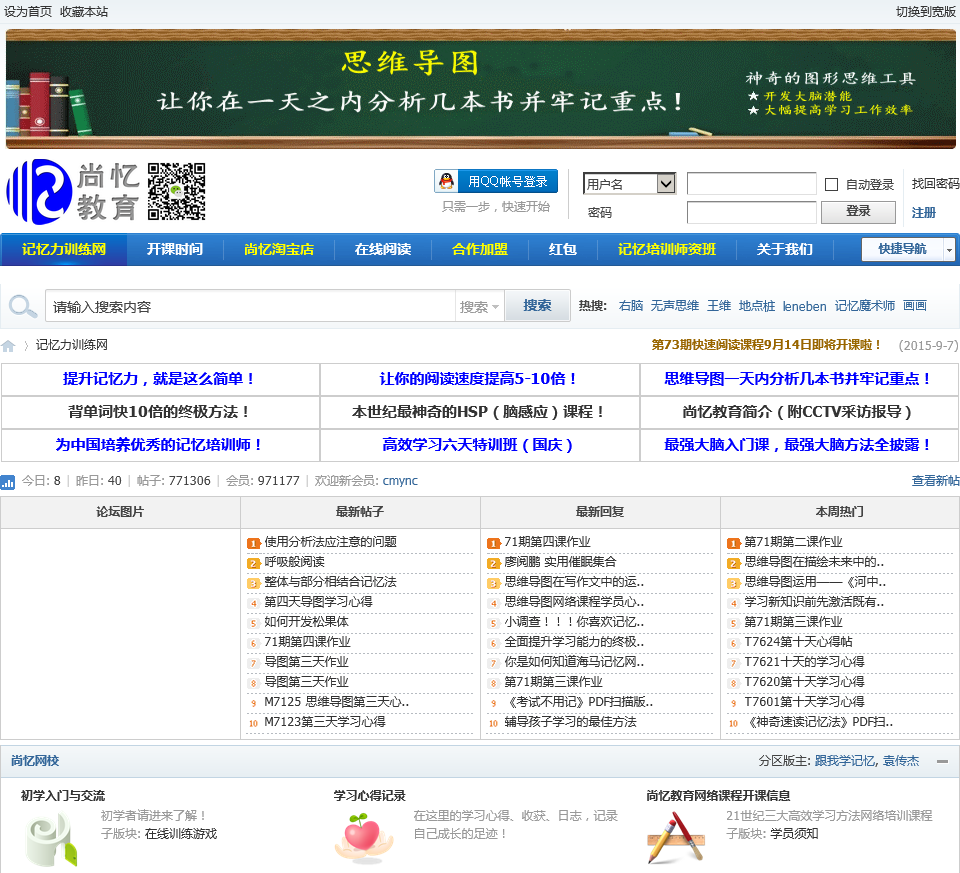Enable the 自动登录 checkbox

click(x=831, y=185)
